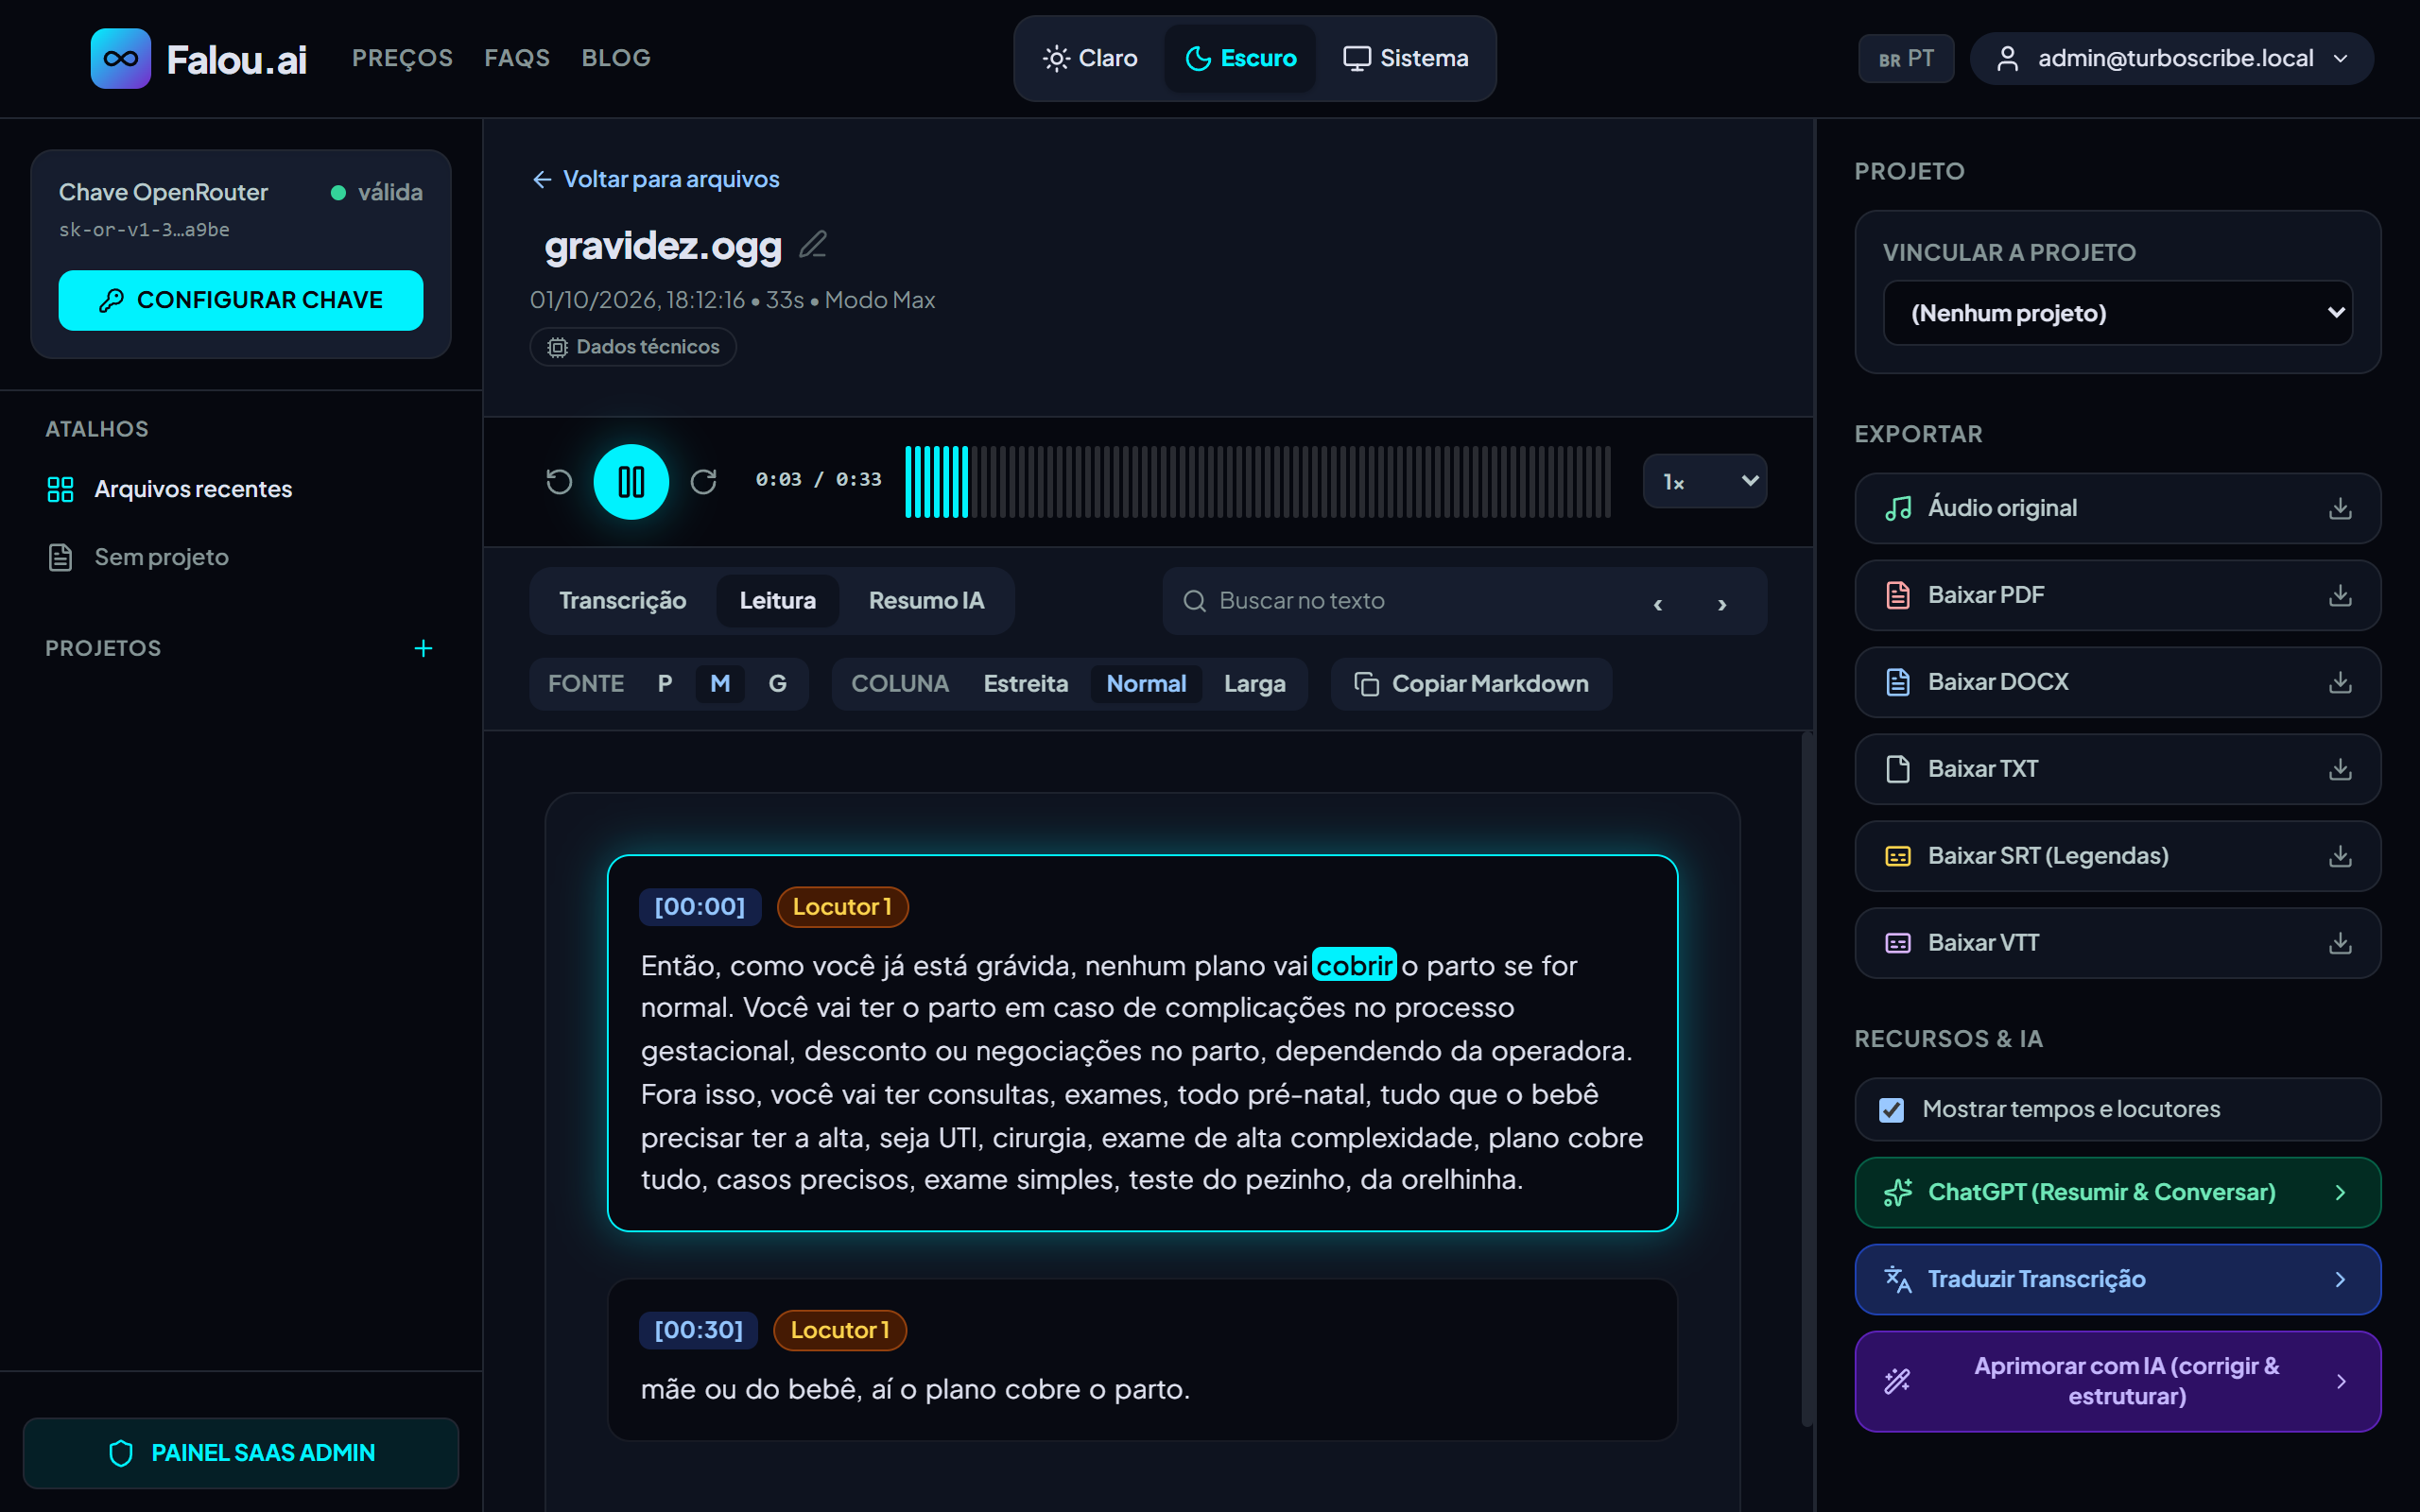Click the pencil icon to rename gravidez.ogg
The image size is (2420, 1512).
pos(813,244)
